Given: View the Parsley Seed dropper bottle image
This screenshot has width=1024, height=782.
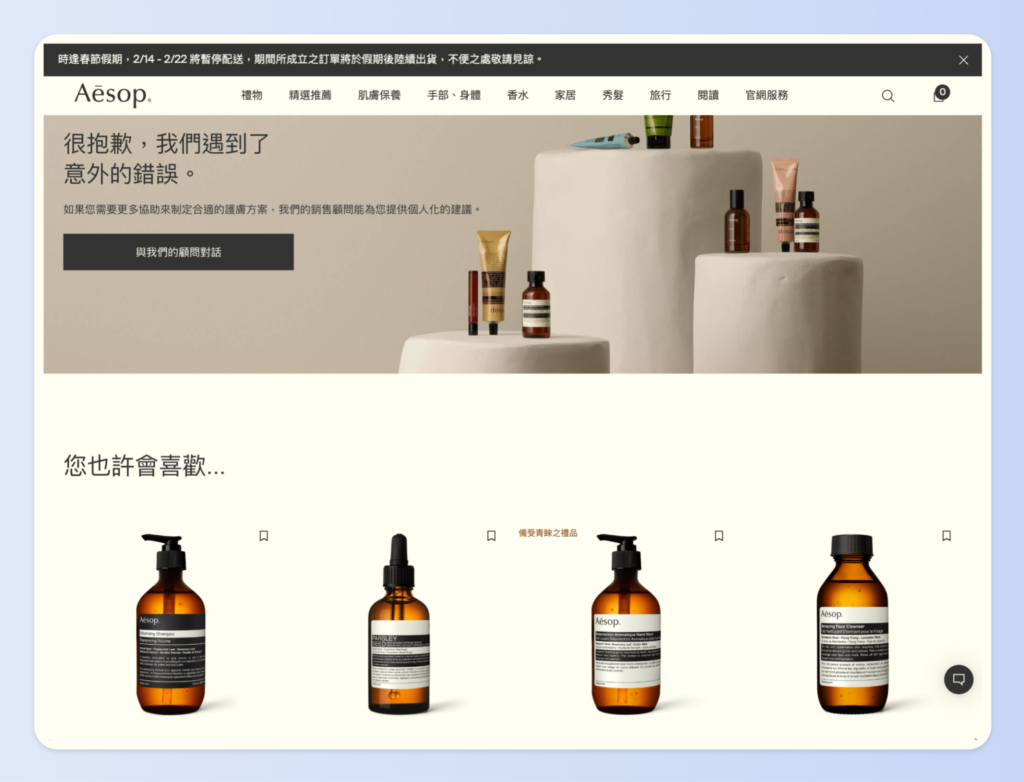Looking at the screenshot, I should (x=399, y=624).
